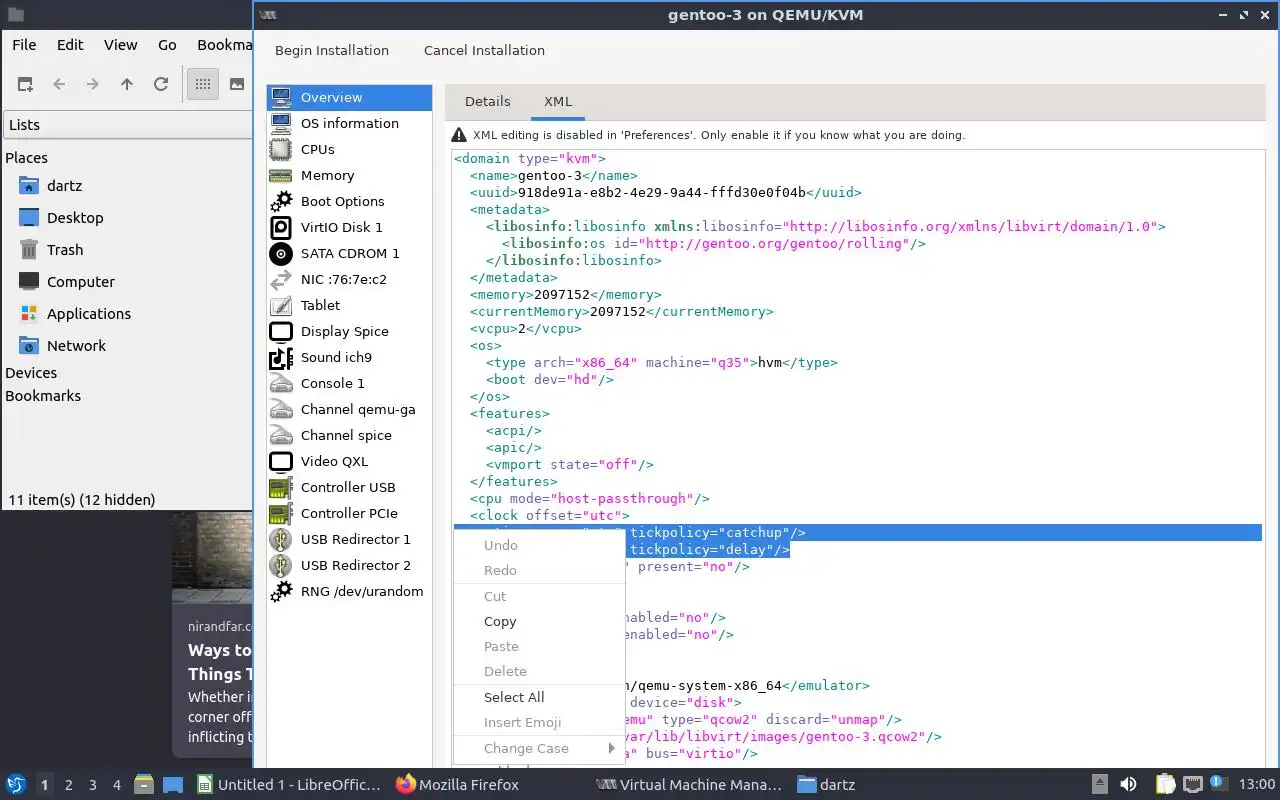Switch to the Details tab
Screen dimensions: 1280x800
488,101
